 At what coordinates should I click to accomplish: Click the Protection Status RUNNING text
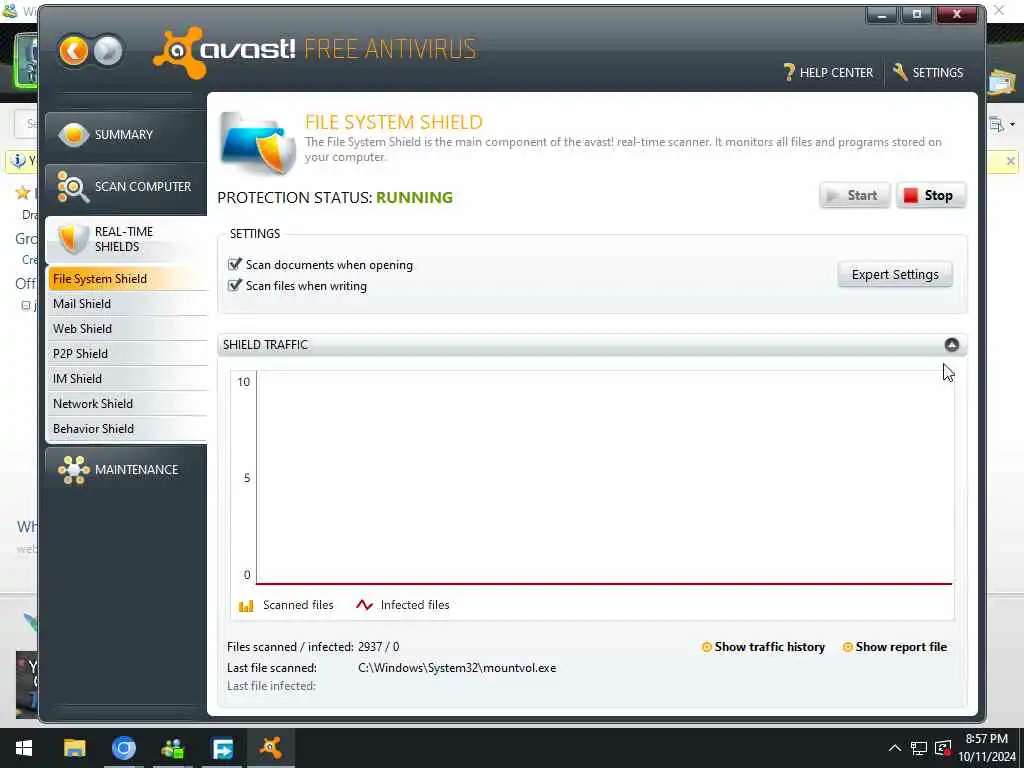pyautogui.click(x=414, y=198)
